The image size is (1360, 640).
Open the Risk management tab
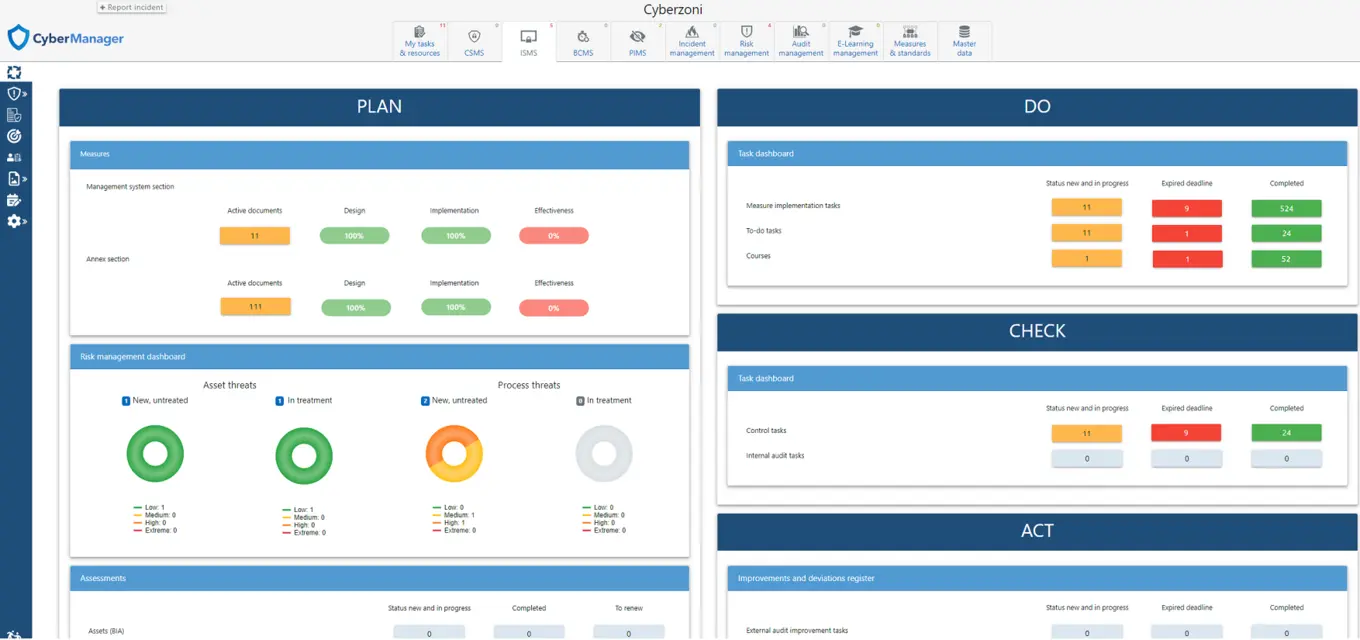747,42
